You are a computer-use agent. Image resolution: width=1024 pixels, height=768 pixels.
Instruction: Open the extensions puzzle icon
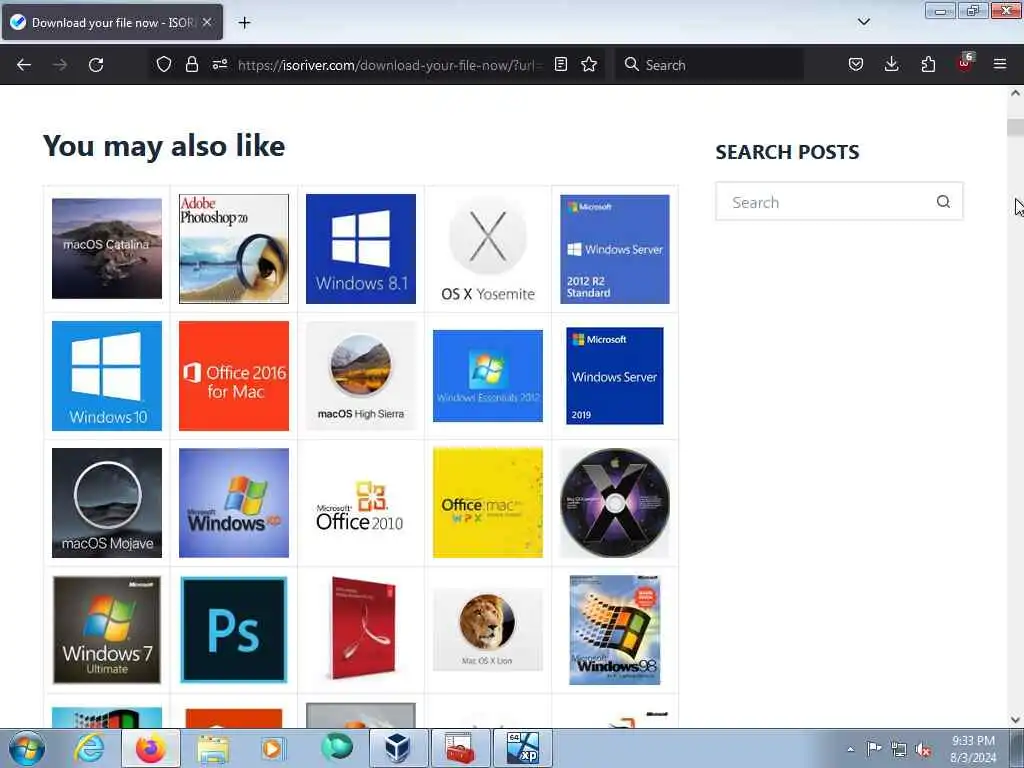[x=928, y=64]
